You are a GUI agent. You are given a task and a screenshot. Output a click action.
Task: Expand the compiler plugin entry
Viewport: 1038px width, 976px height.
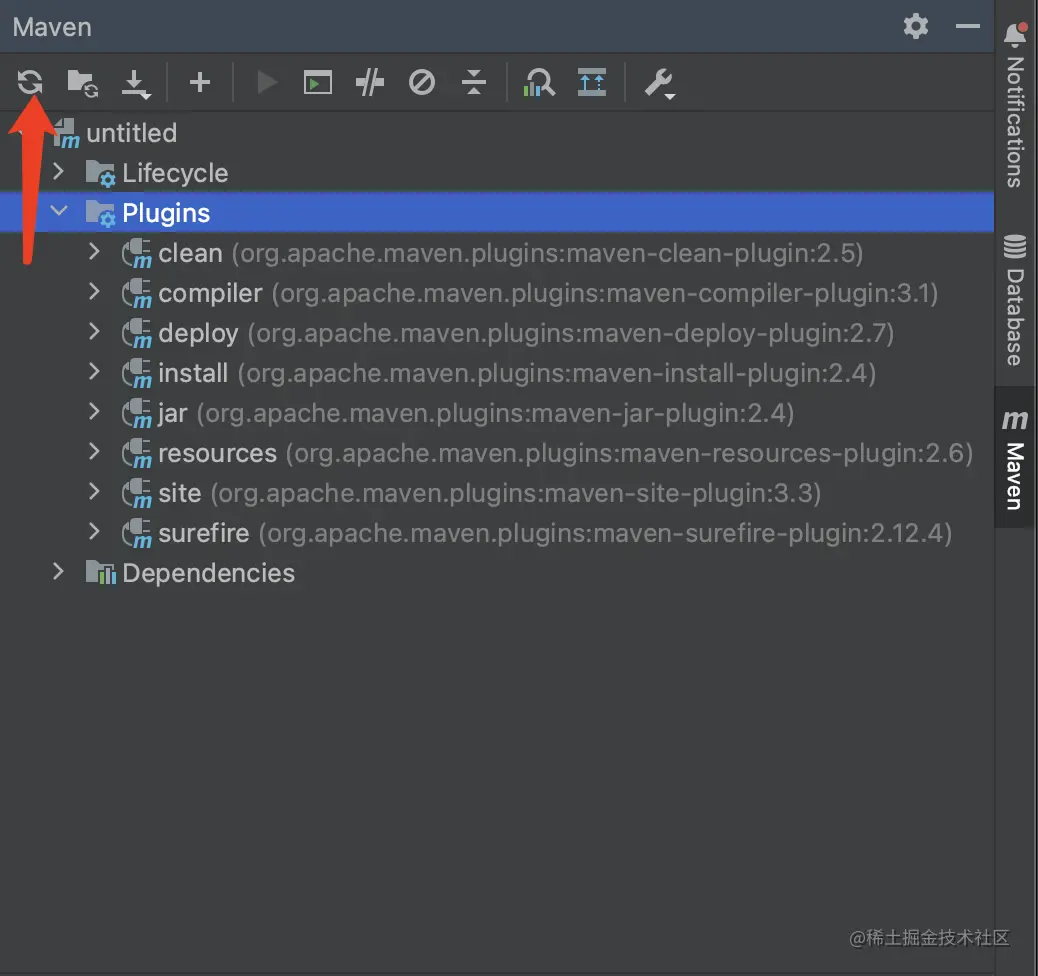[x=94, y=291]
